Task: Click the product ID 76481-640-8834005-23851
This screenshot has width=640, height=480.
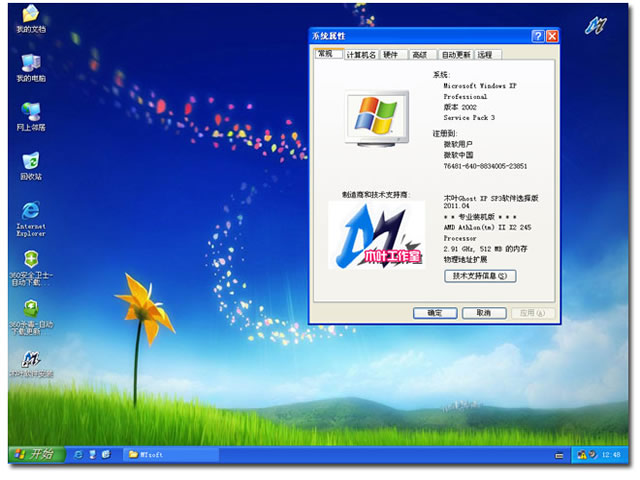Action: pyautogui.click(x=485, y=166)
